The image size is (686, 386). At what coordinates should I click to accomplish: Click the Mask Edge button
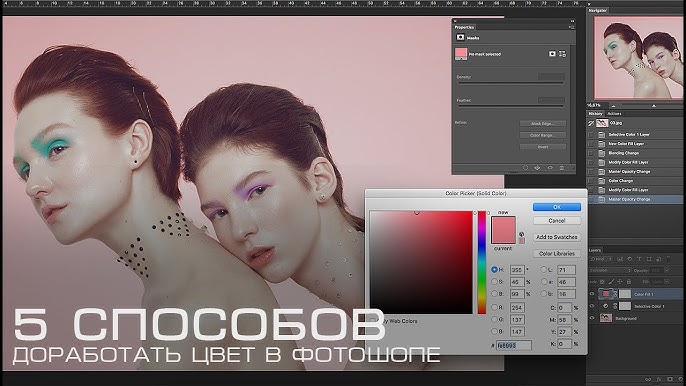tap(542, 124)
